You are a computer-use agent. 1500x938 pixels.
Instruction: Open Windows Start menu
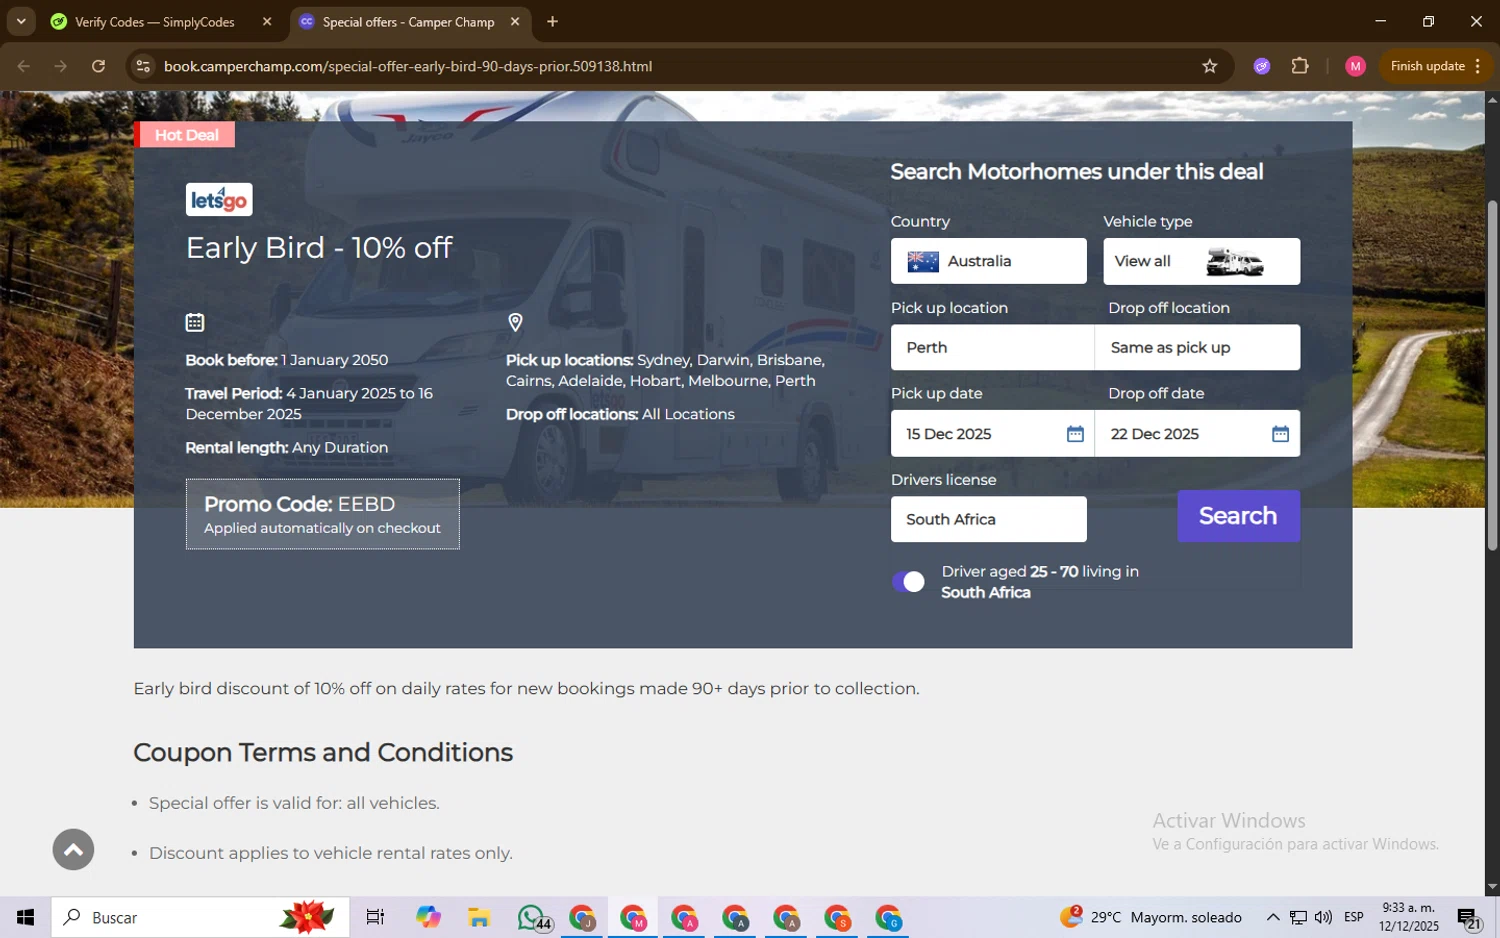point(26,918)
